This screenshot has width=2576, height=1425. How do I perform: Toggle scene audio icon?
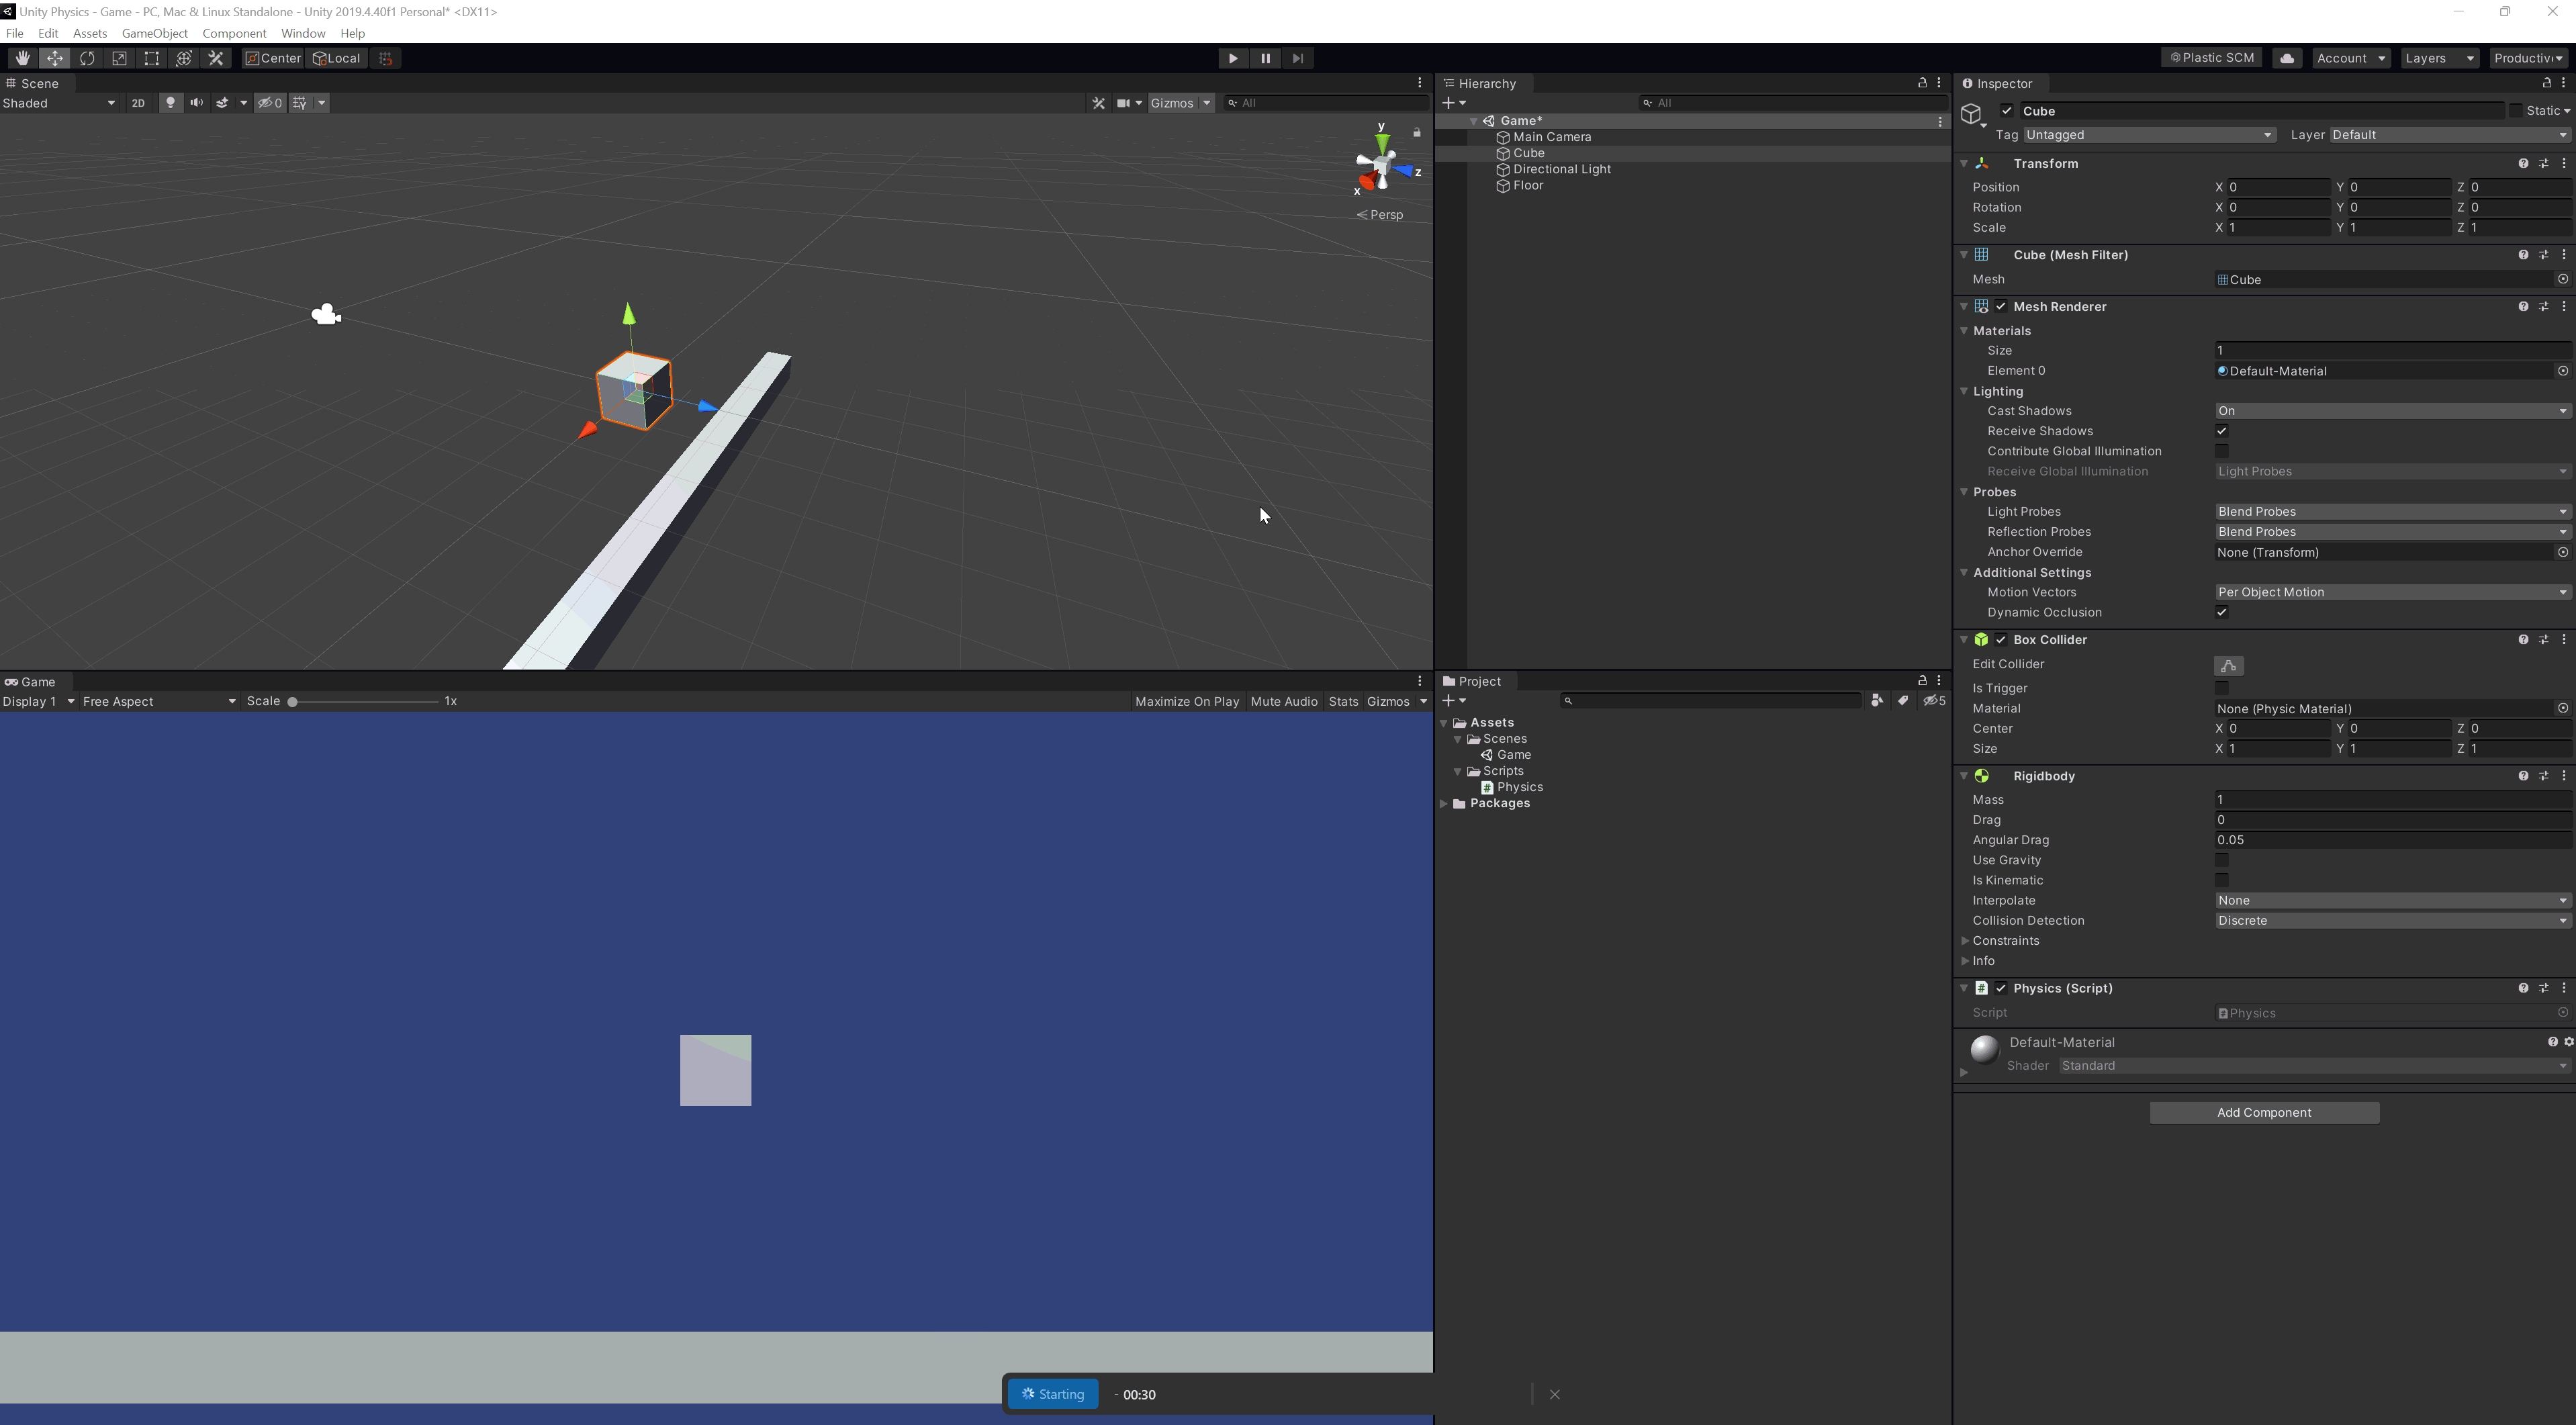point(196,103)
